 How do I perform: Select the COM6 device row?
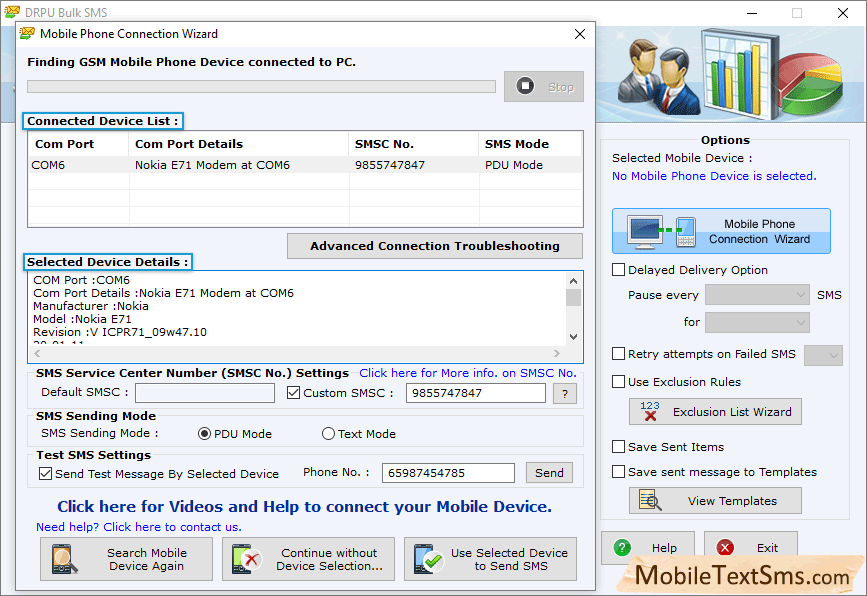pos(305,165)
